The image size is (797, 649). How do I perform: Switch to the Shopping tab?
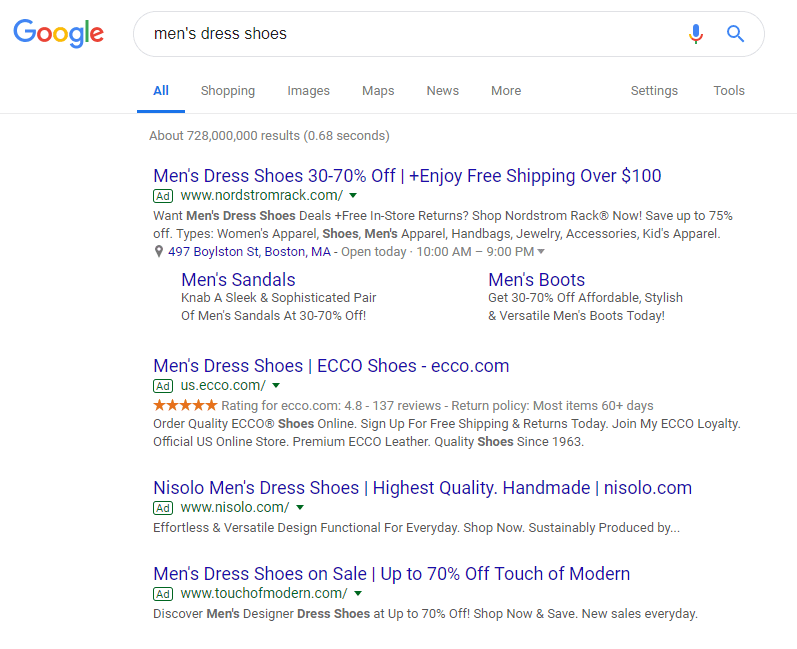tap(228, 90)
